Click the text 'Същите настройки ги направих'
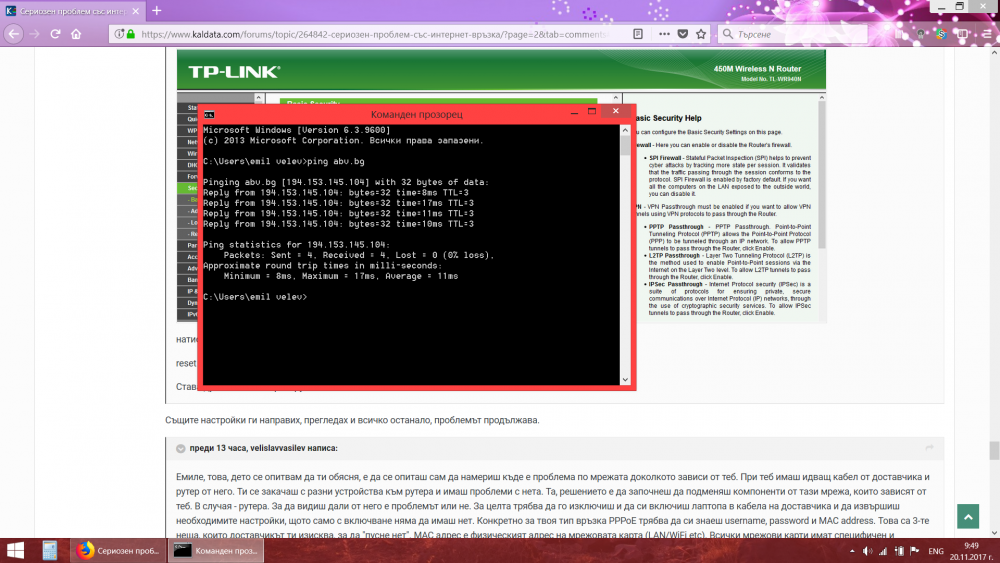 (233, 420)
